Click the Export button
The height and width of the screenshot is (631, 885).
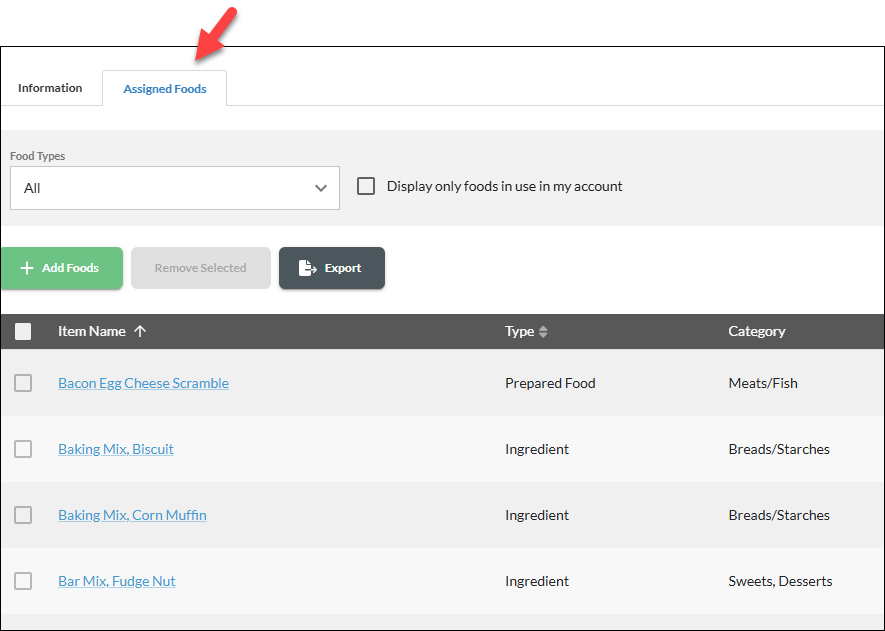332,268
